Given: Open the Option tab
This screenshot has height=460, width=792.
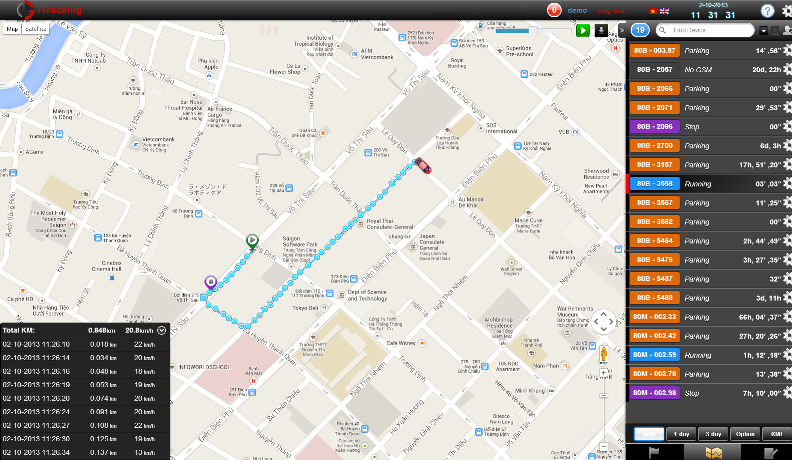Looking at the screenshot, I should (745, 434).
